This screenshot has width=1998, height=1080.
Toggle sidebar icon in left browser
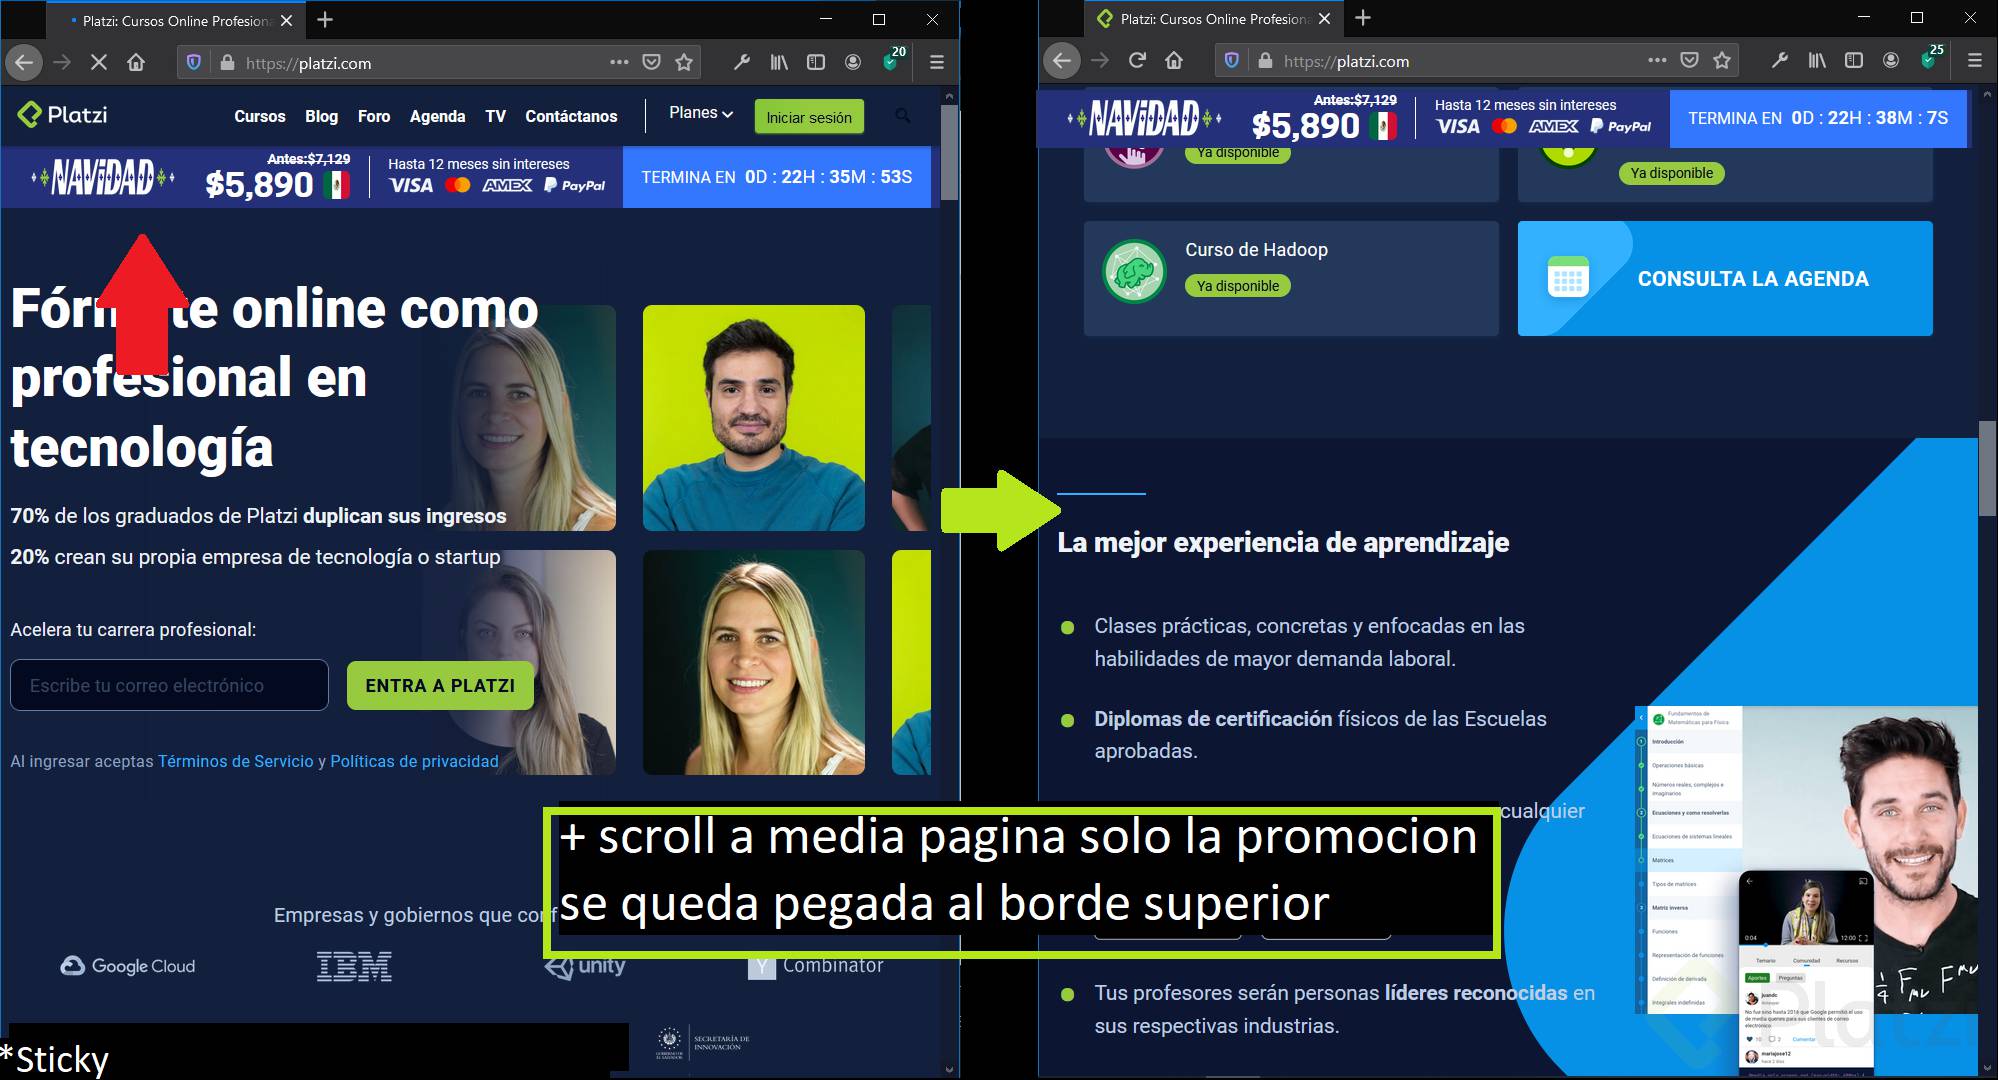coord(816,62)
